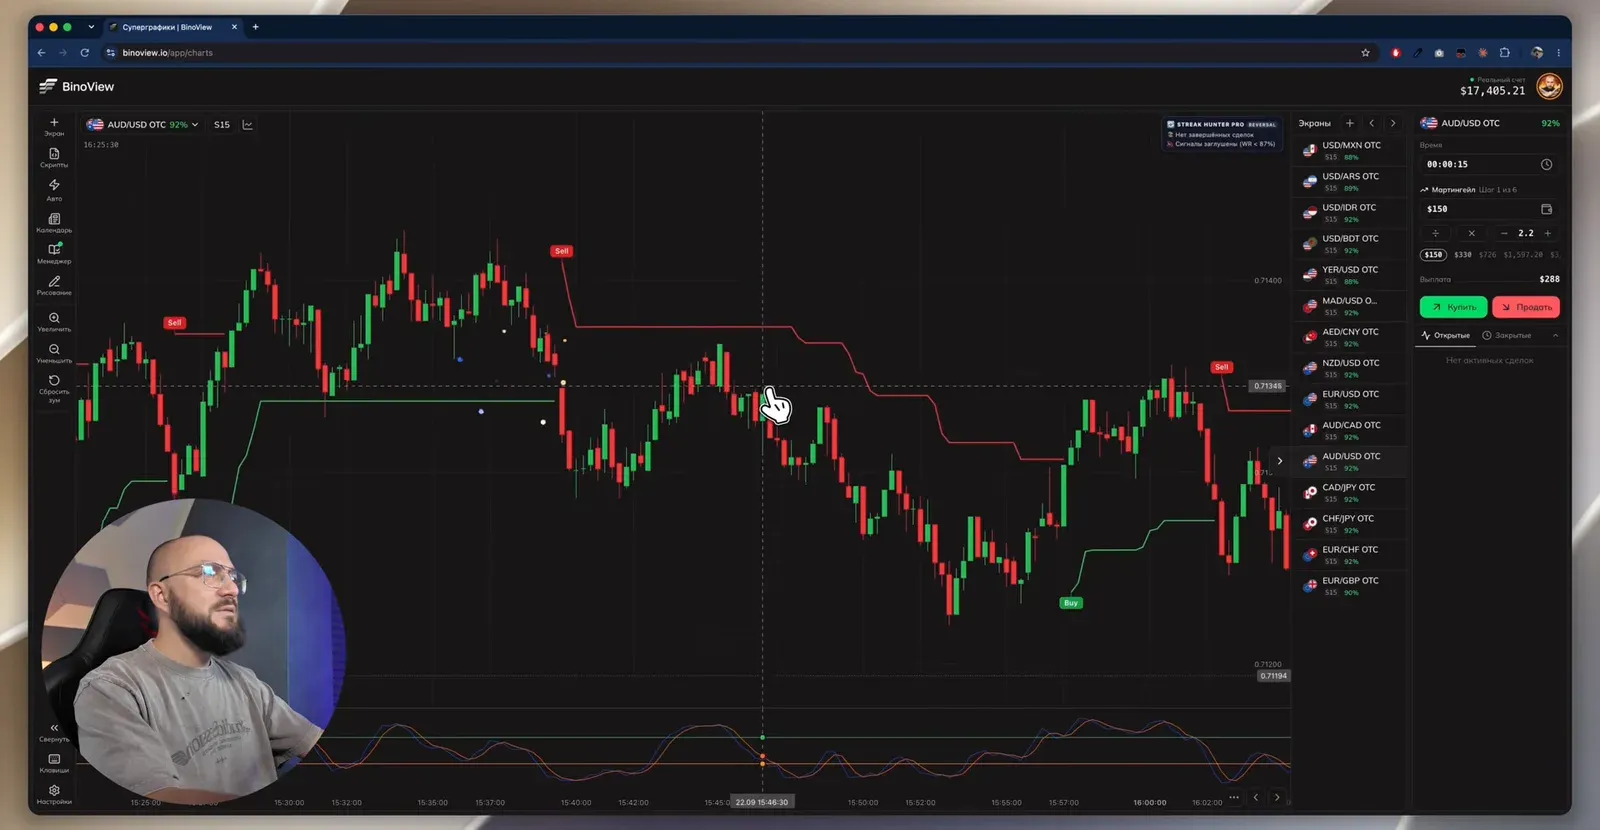The height and width of the screenshot is (830, 1600).
Task: Open the user avatar profile
Action: pyautogui.click(x=1549, y=87)
